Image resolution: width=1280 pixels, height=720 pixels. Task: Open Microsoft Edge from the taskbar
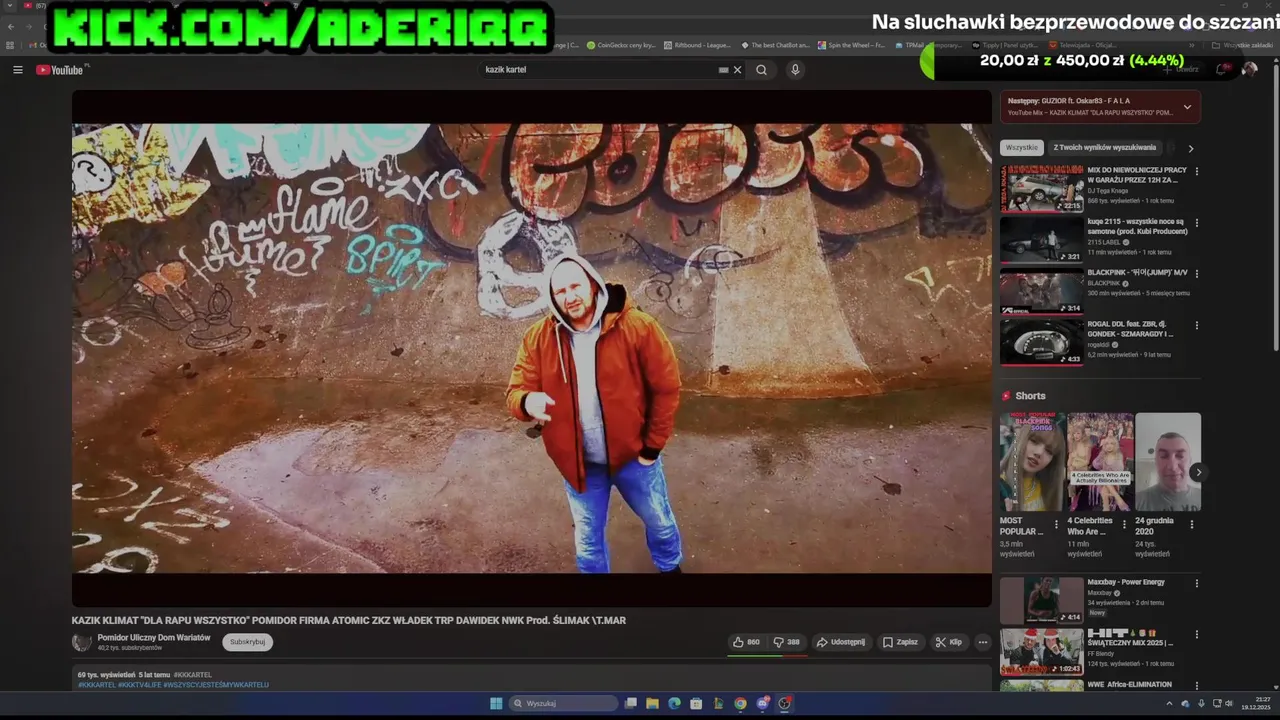(674, 703)
